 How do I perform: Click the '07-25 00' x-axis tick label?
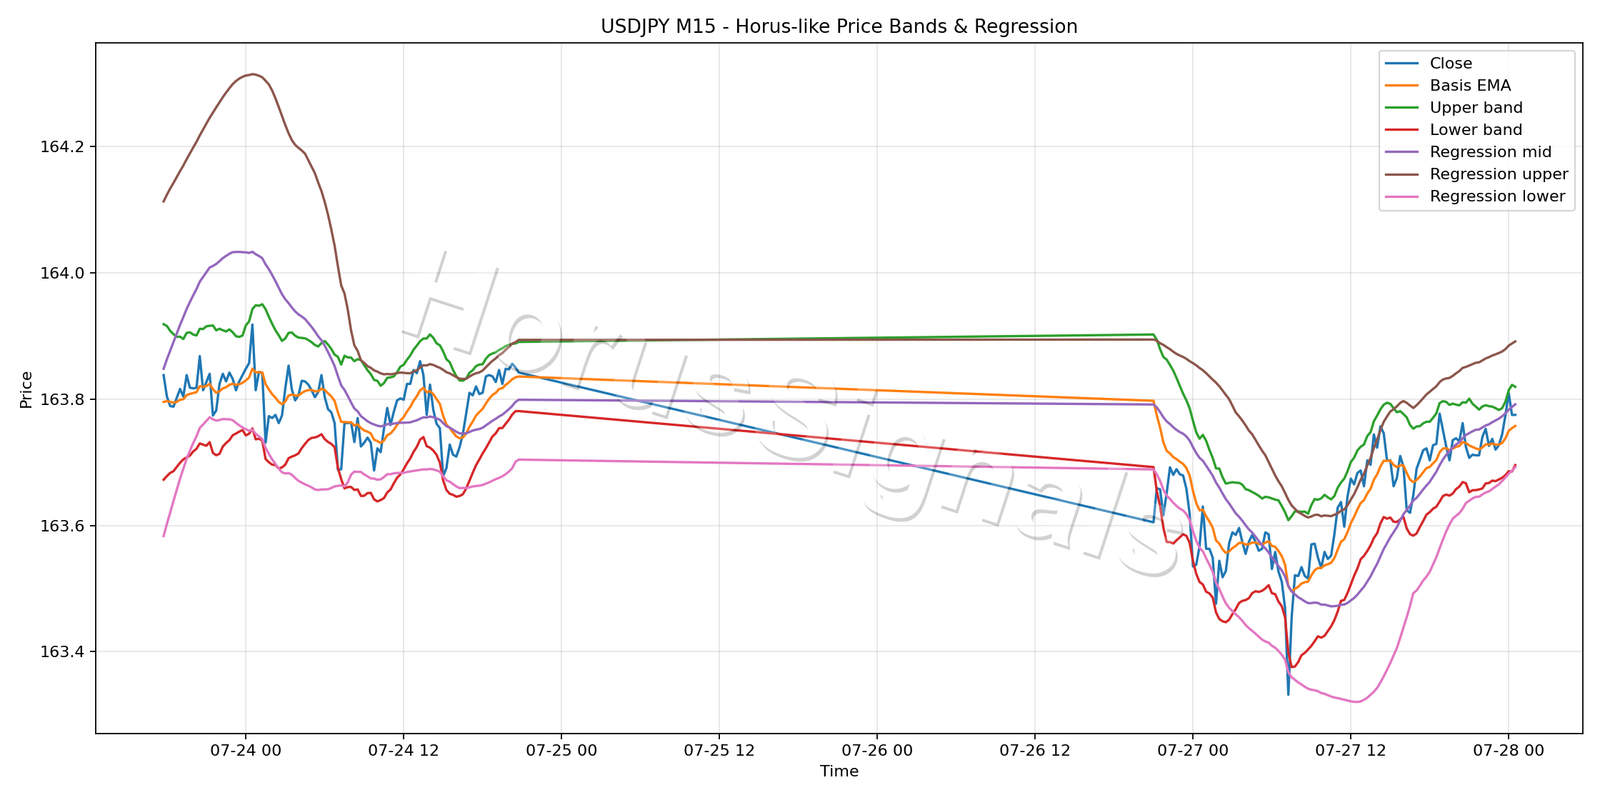[x=561, y=750]
